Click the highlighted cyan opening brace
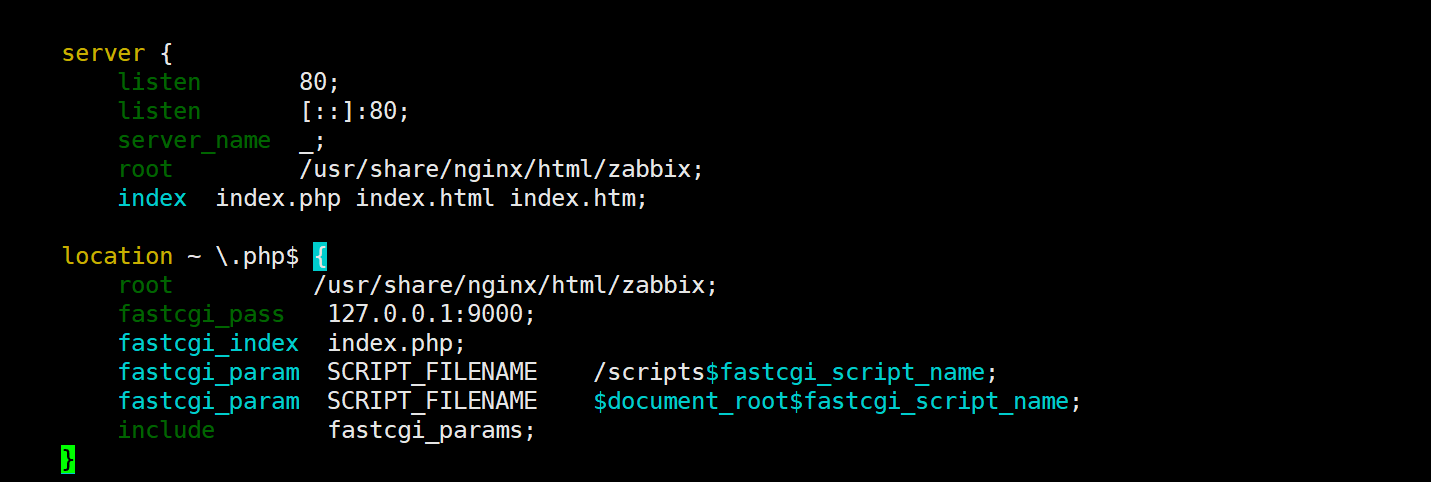This screenshot has height=482, width=1431. [320, 256]
